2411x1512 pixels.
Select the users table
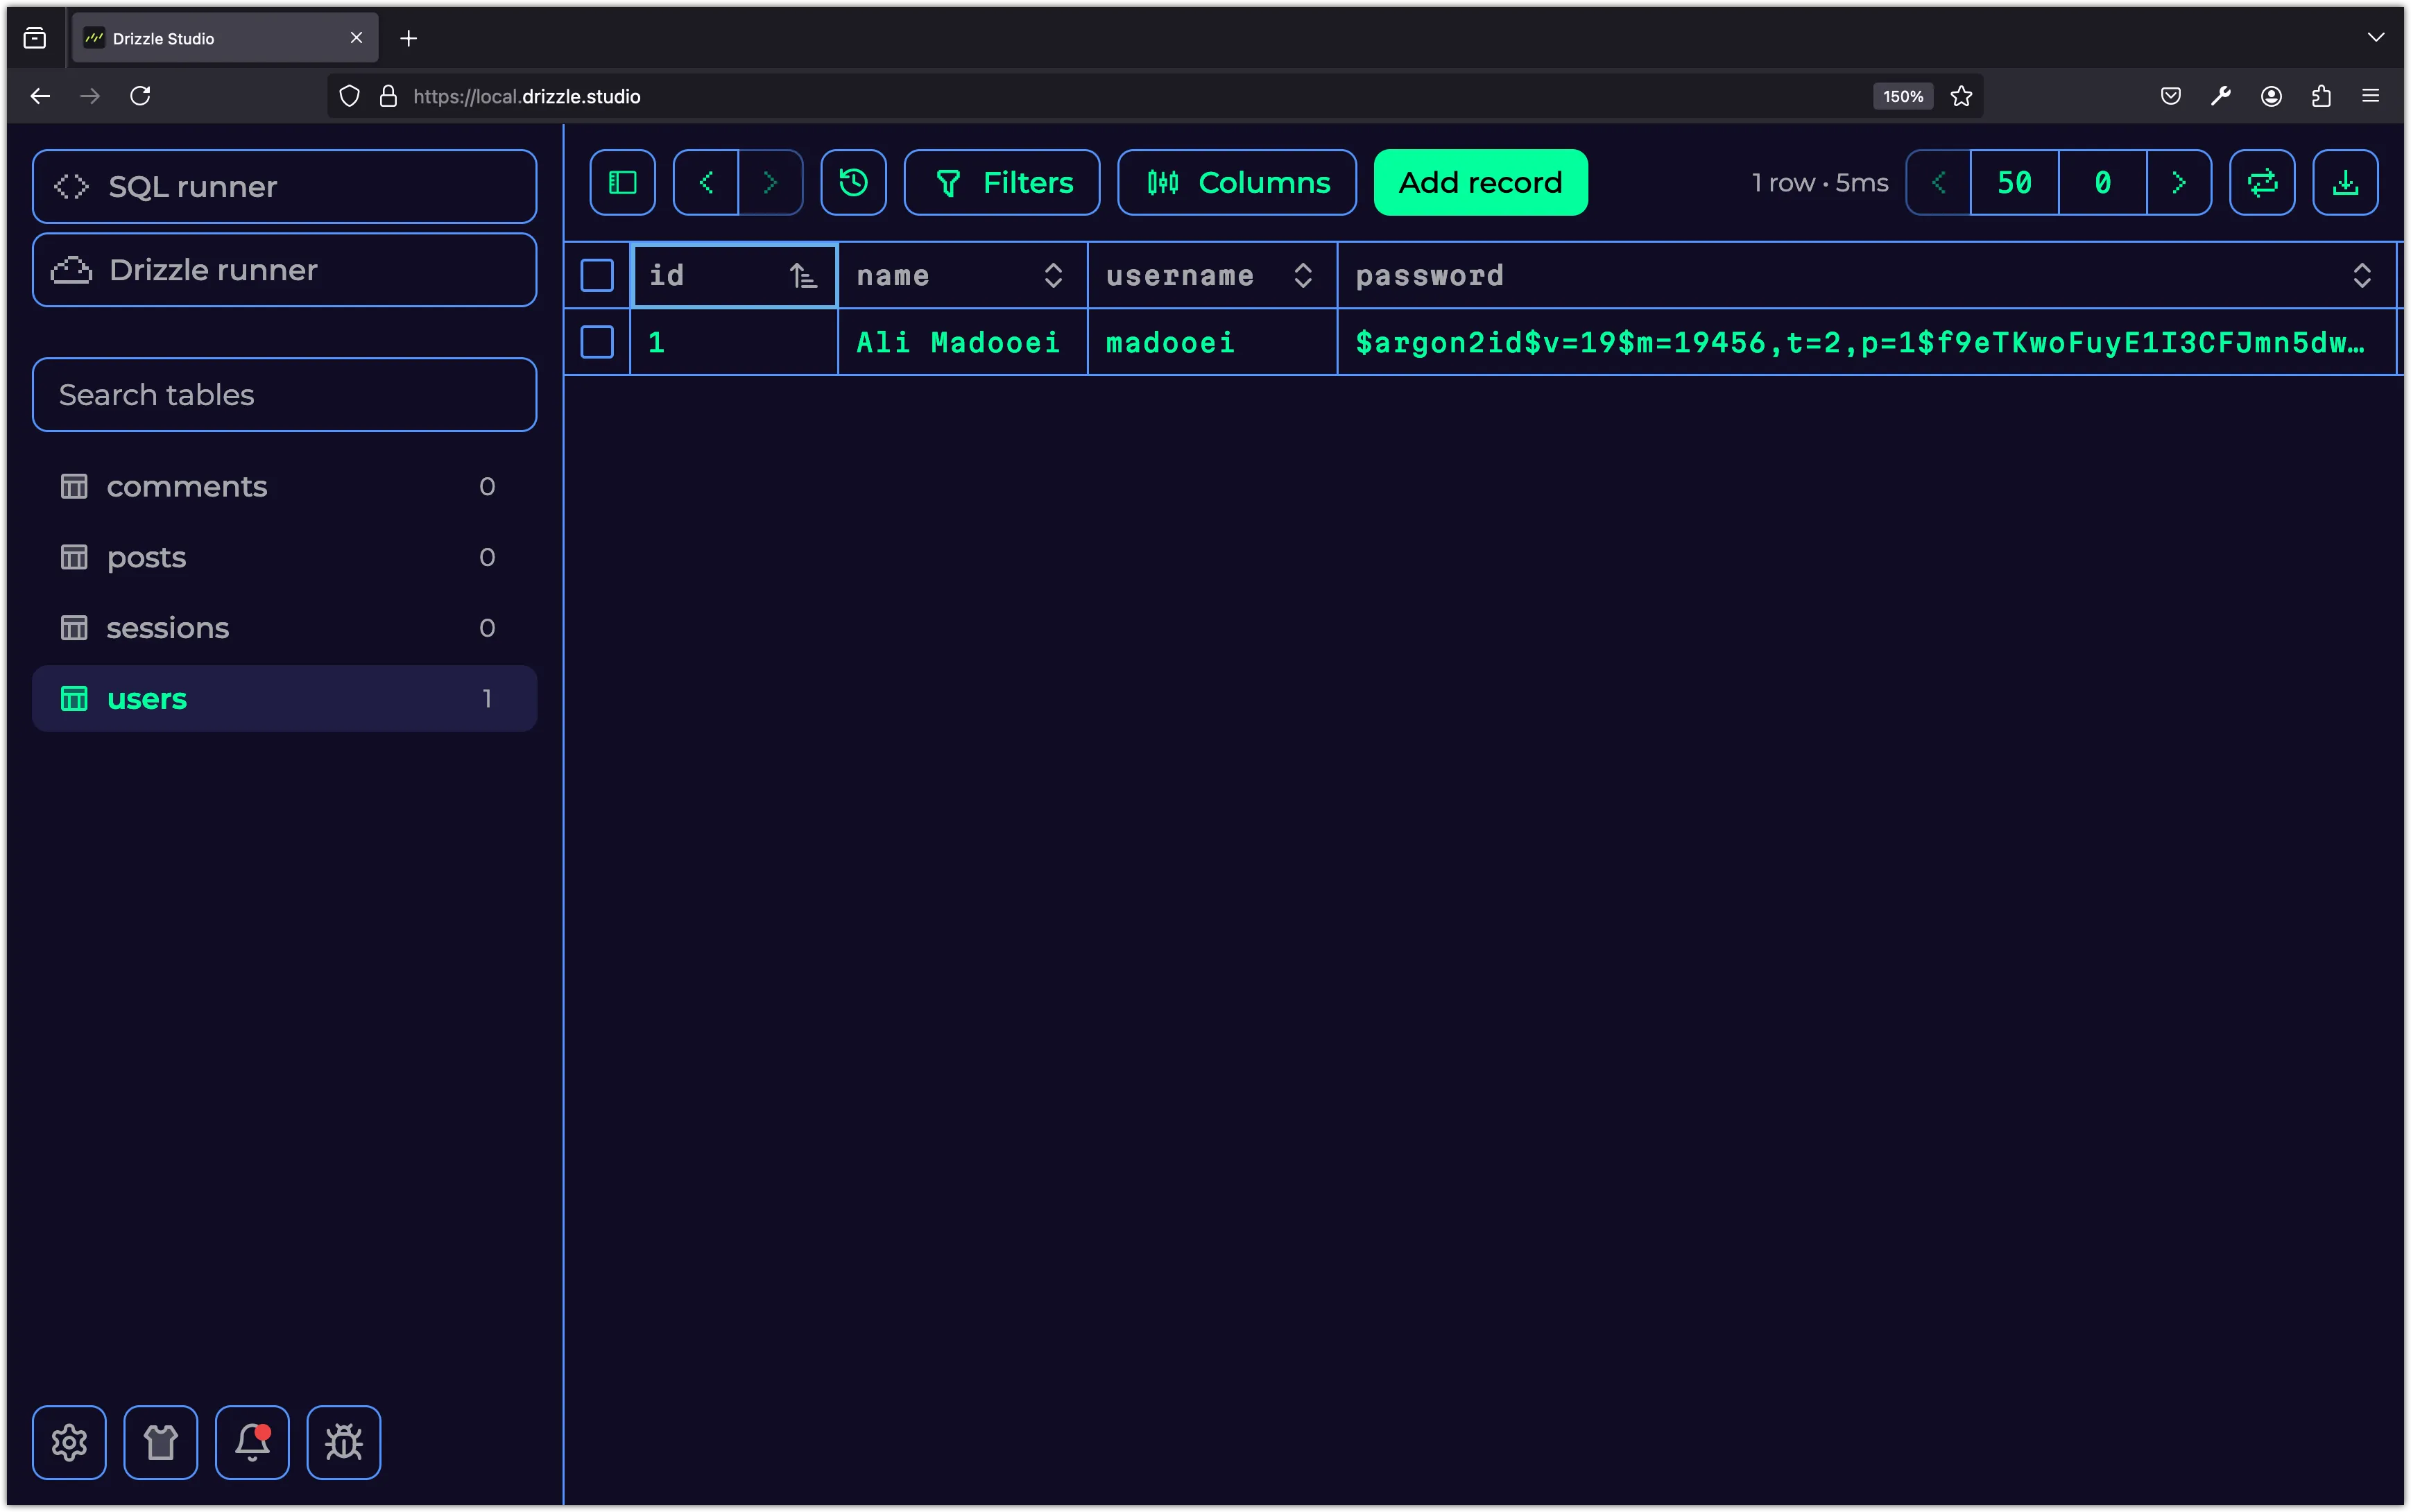284,698
